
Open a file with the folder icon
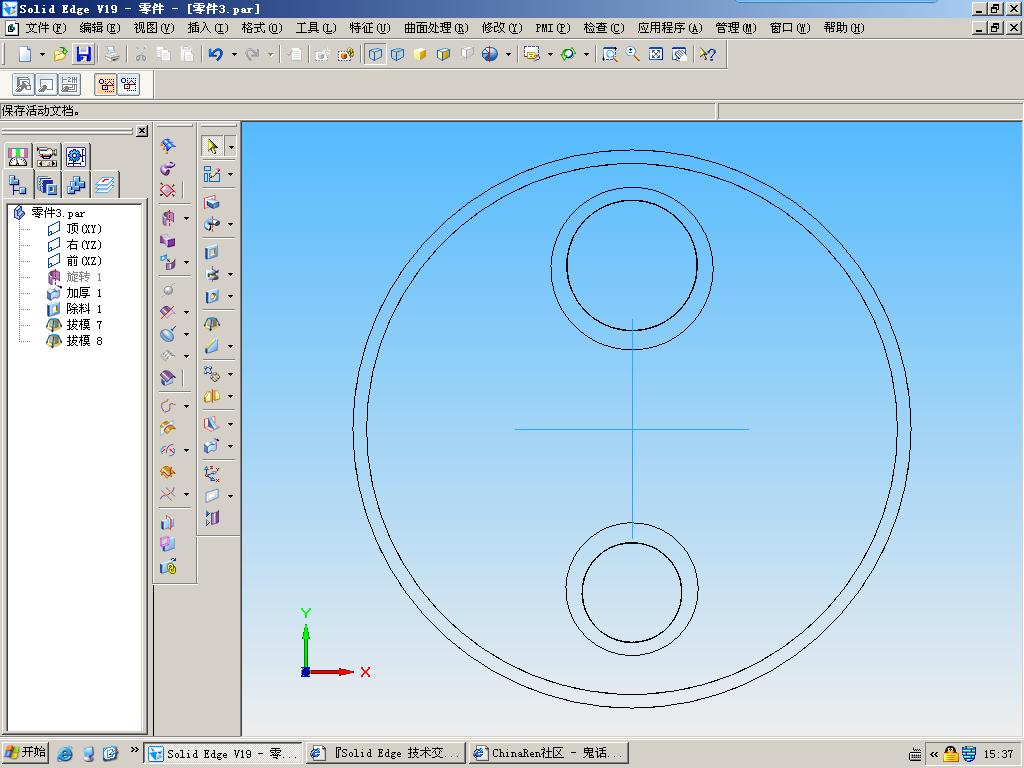[60, 54]
